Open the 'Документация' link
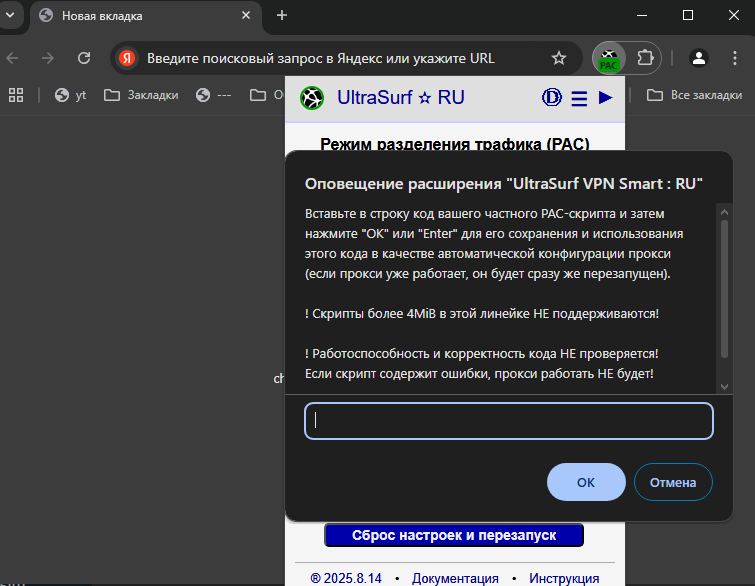Image resolution: width=755 pixels, height=586 pixels. [x=455, y=578]
